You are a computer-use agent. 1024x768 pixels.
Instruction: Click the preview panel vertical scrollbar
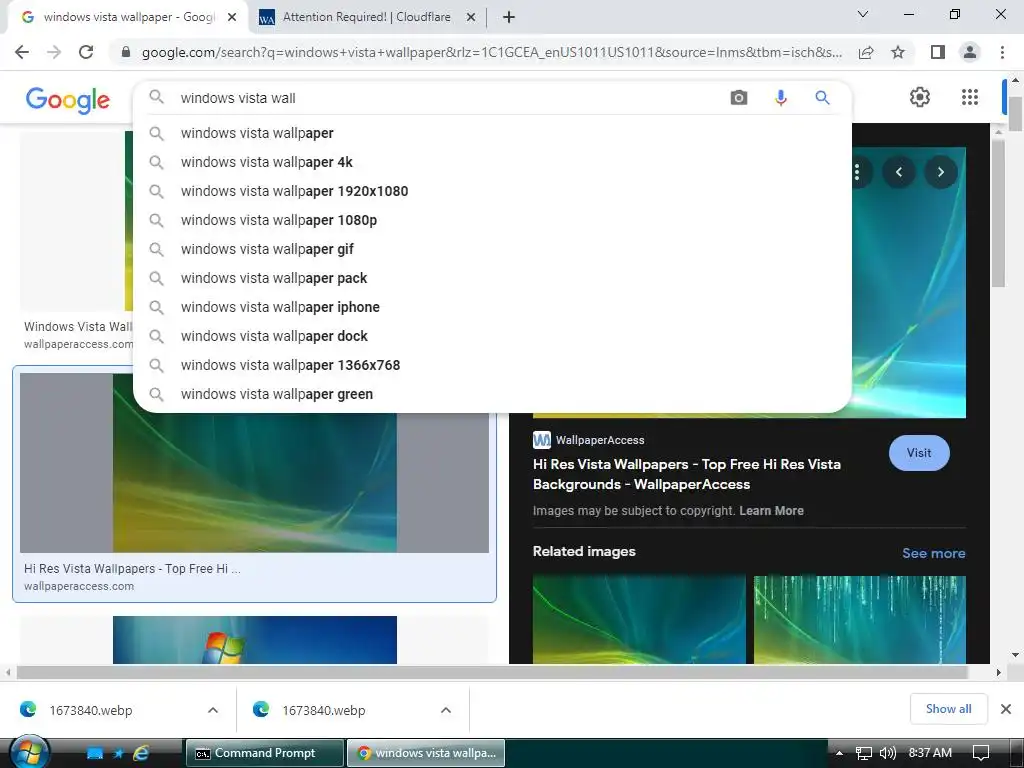click(998, 213)
